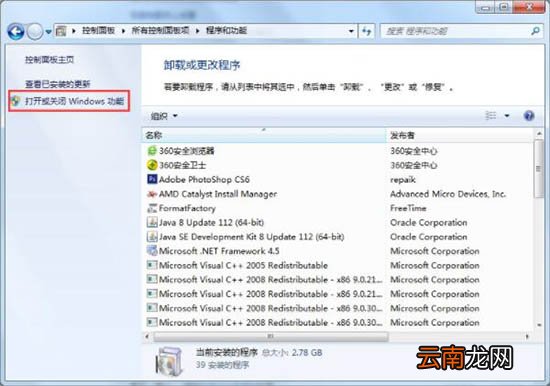The image size is (550, 386).
Task: Select 所有控制面板项 in the breadcrumb path
Action: 160,31
